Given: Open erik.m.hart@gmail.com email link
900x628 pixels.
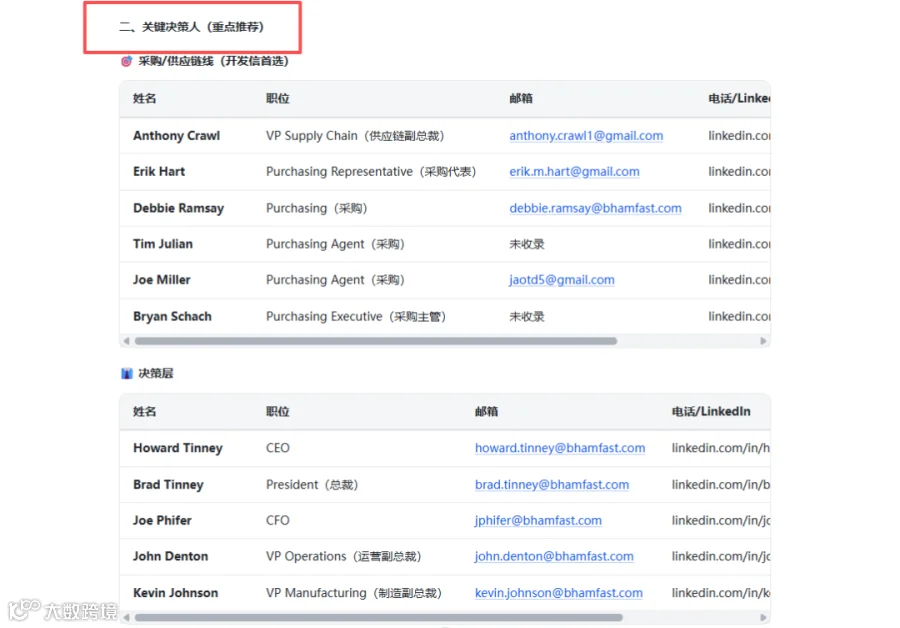Looking at the screenshot, I should click(574, 172).
